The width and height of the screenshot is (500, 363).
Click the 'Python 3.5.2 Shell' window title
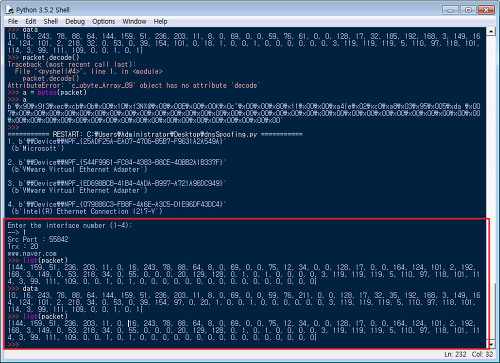(x=43, y=10)
